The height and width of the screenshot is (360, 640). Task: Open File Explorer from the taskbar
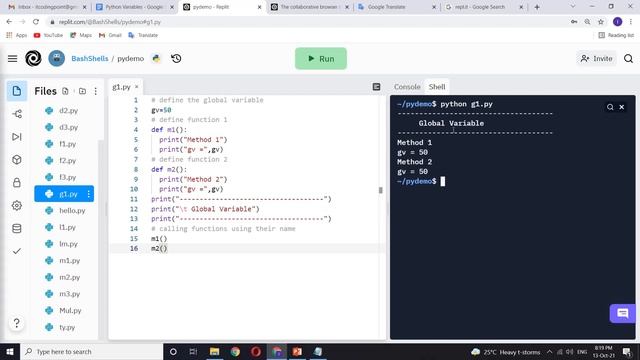pyautogui.click(x=214, y=351)
